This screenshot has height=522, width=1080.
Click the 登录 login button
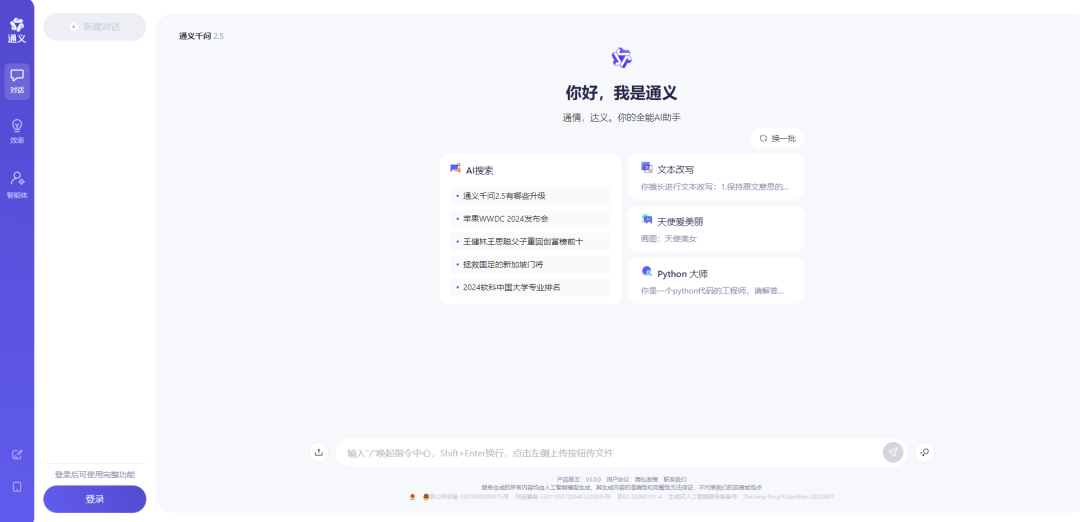coord(94,499)
